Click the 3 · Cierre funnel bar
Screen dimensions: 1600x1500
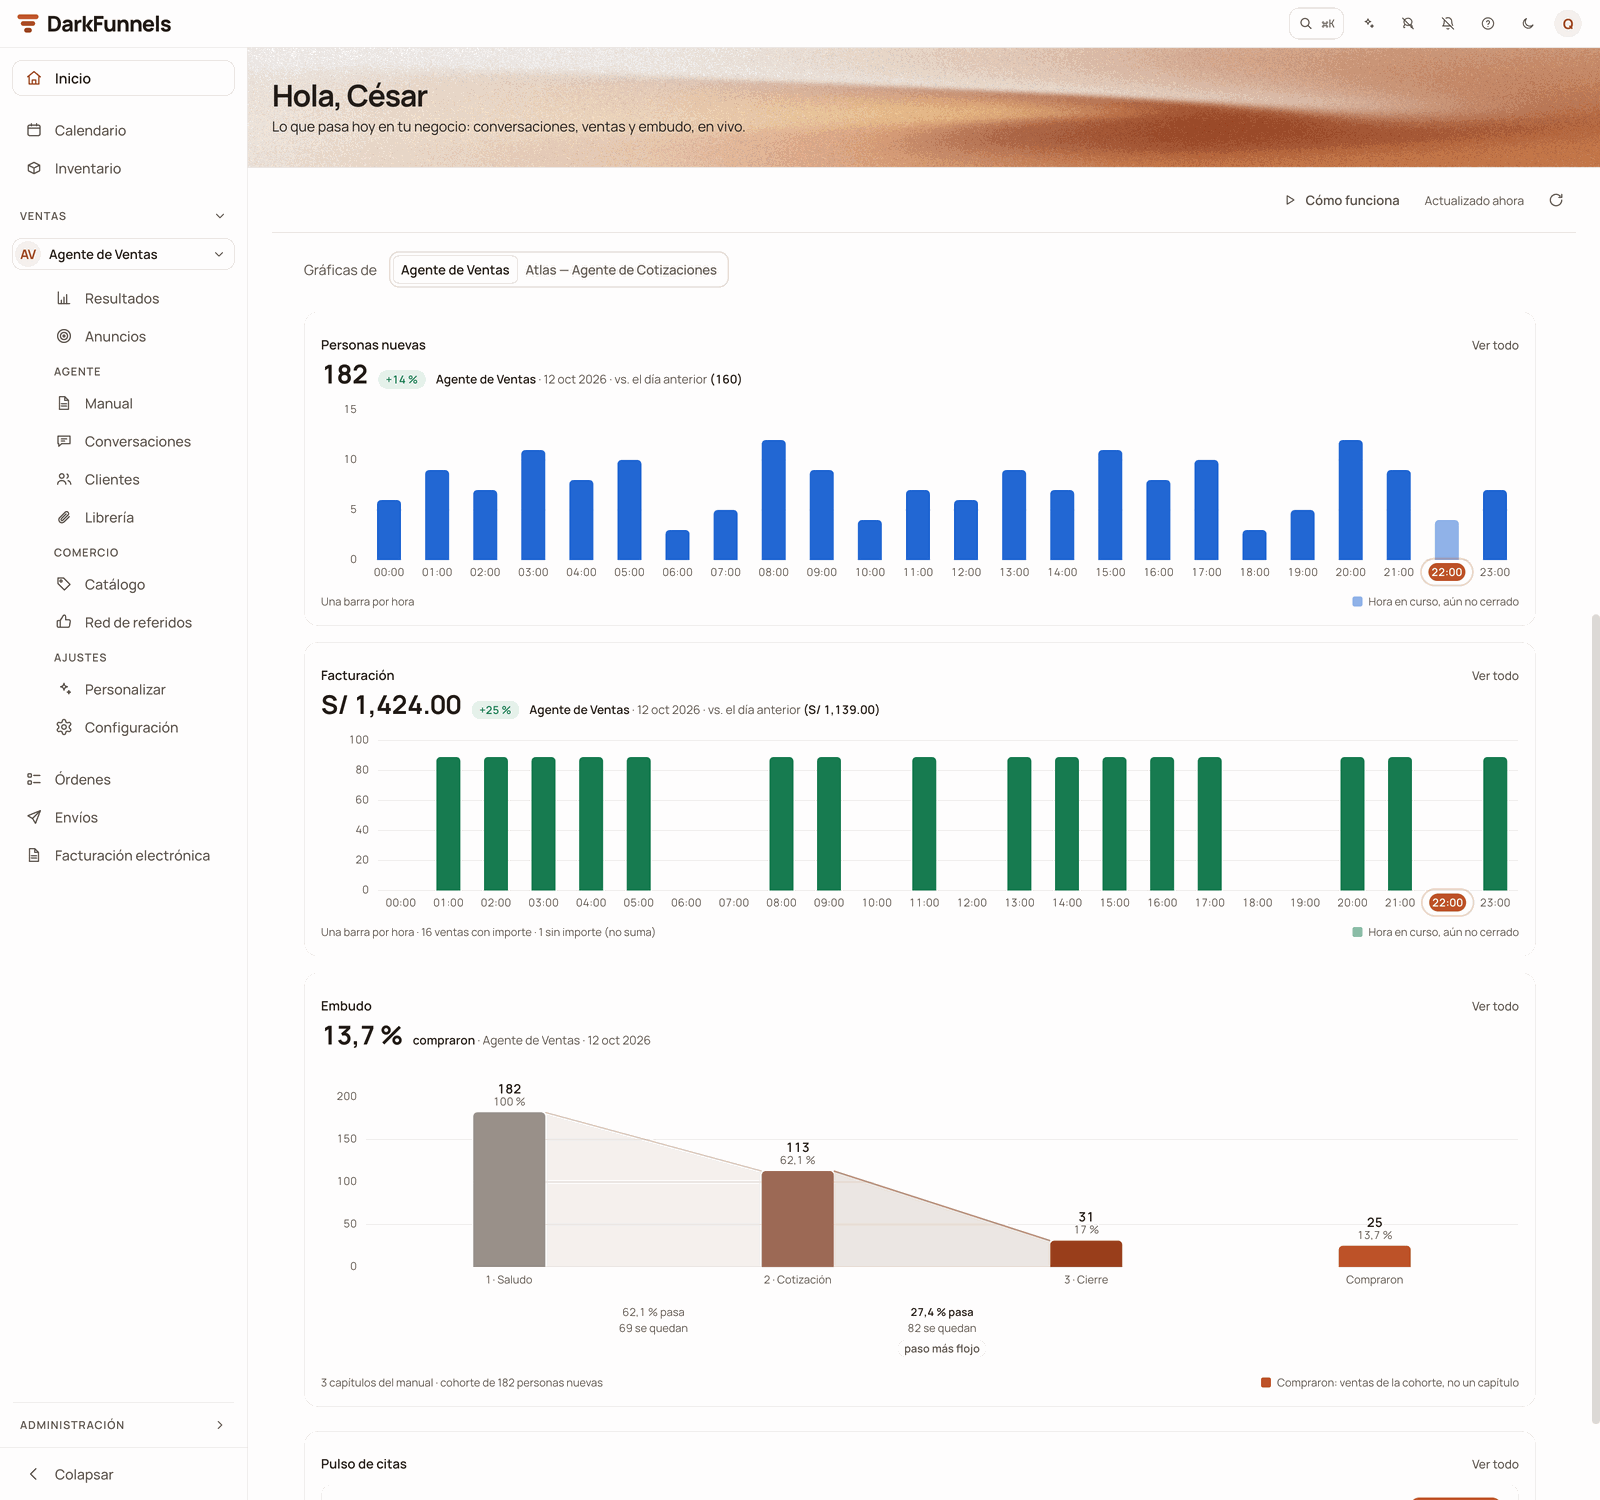coord(1086,1254)
